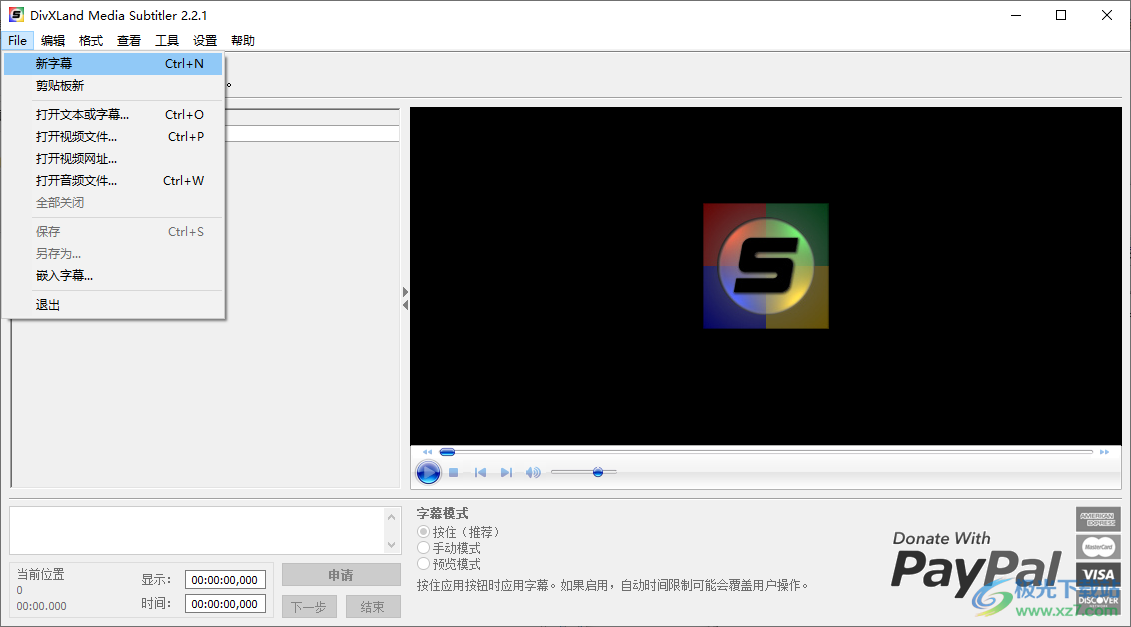Open the 查看 menu
The width and height of the screenshot is (1131, 627).
(129, 40)
